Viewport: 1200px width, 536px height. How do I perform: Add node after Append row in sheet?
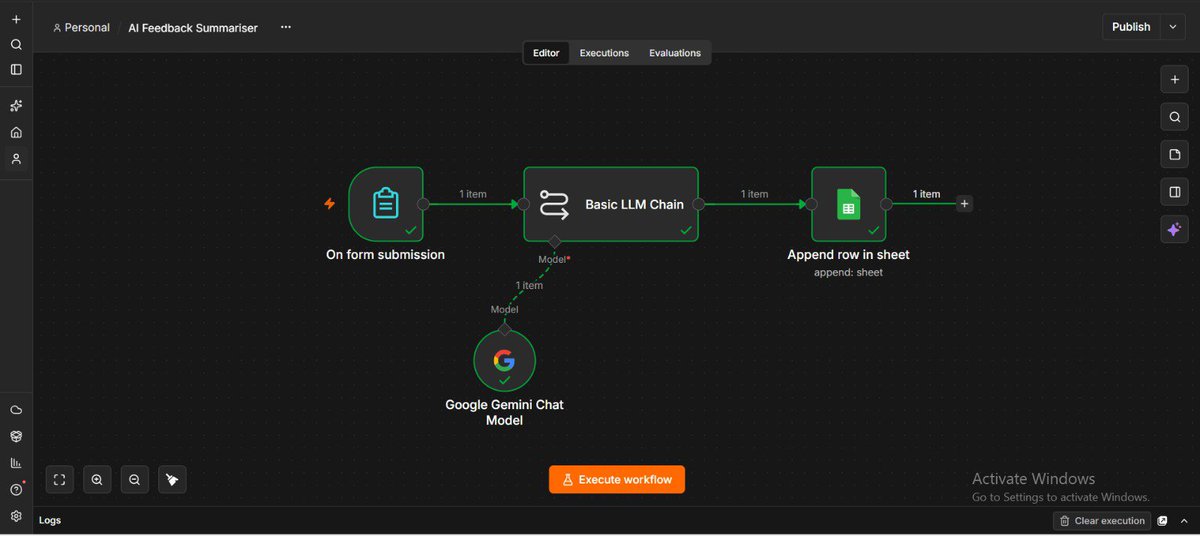click(964, 204)
